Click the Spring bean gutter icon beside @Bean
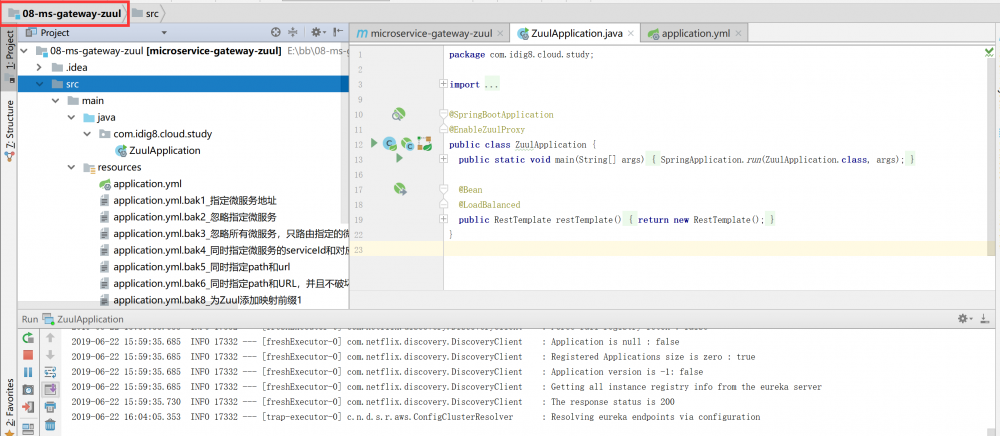 tap(400, 189)
